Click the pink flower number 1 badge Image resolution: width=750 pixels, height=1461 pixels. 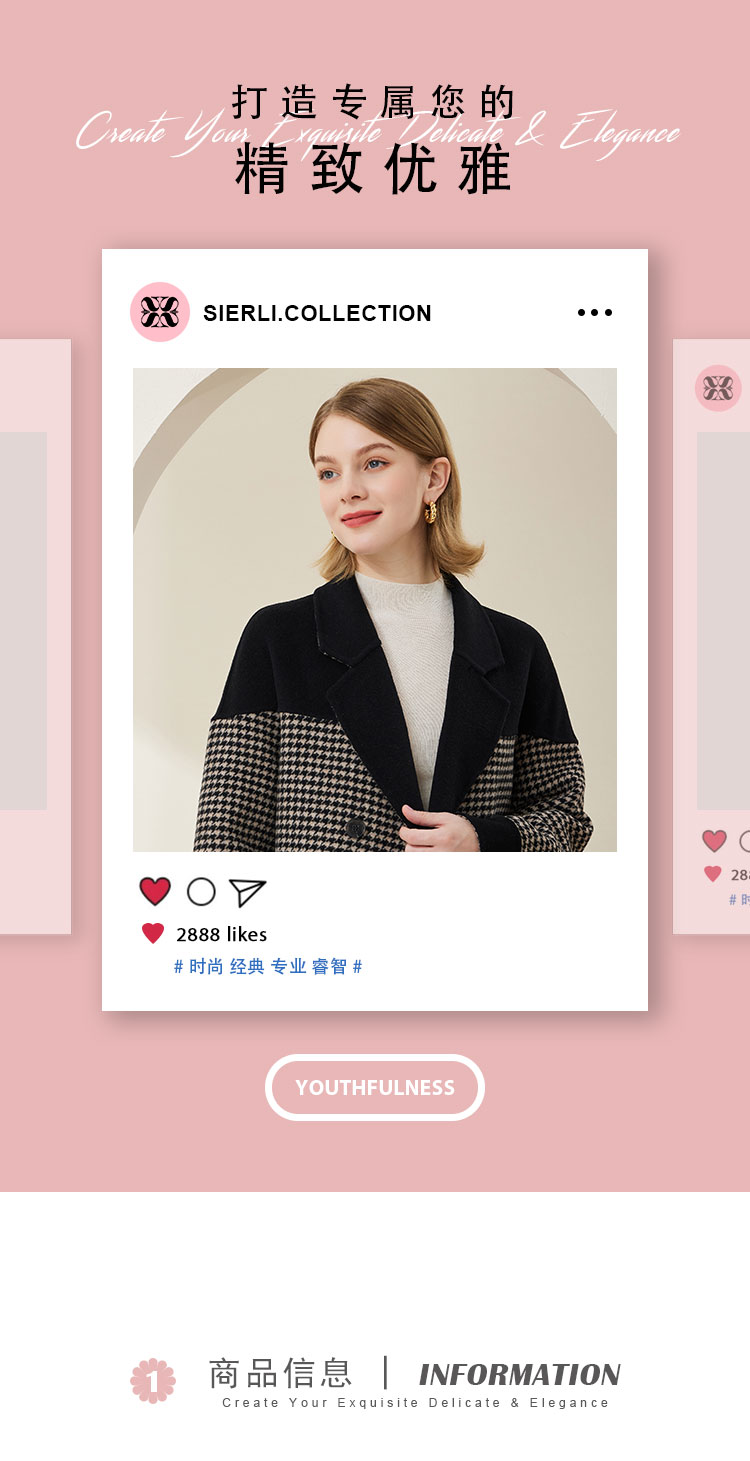coord(153,1381)
